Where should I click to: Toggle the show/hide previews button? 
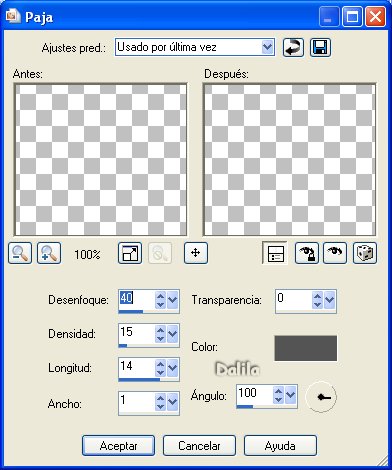(275, 253)
